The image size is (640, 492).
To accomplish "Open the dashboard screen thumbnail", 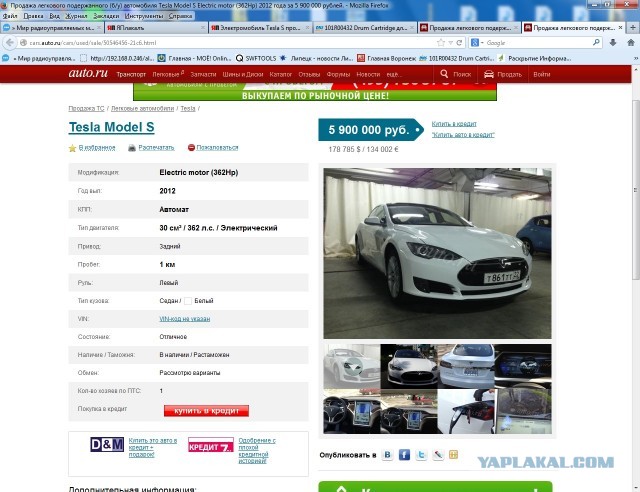I will pos(523,366).
